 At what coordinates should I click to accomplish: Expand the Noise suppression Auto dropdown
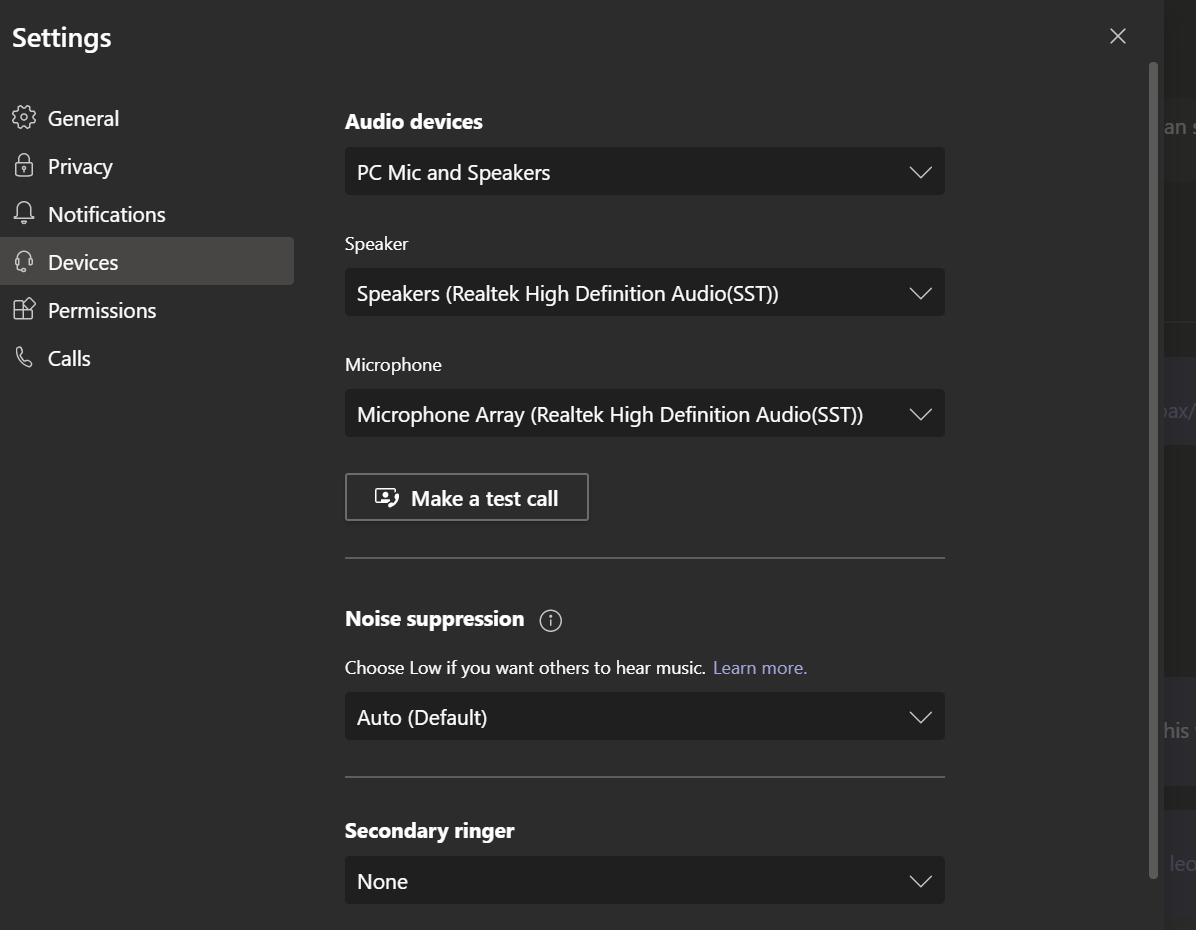(x=644, y=717)
